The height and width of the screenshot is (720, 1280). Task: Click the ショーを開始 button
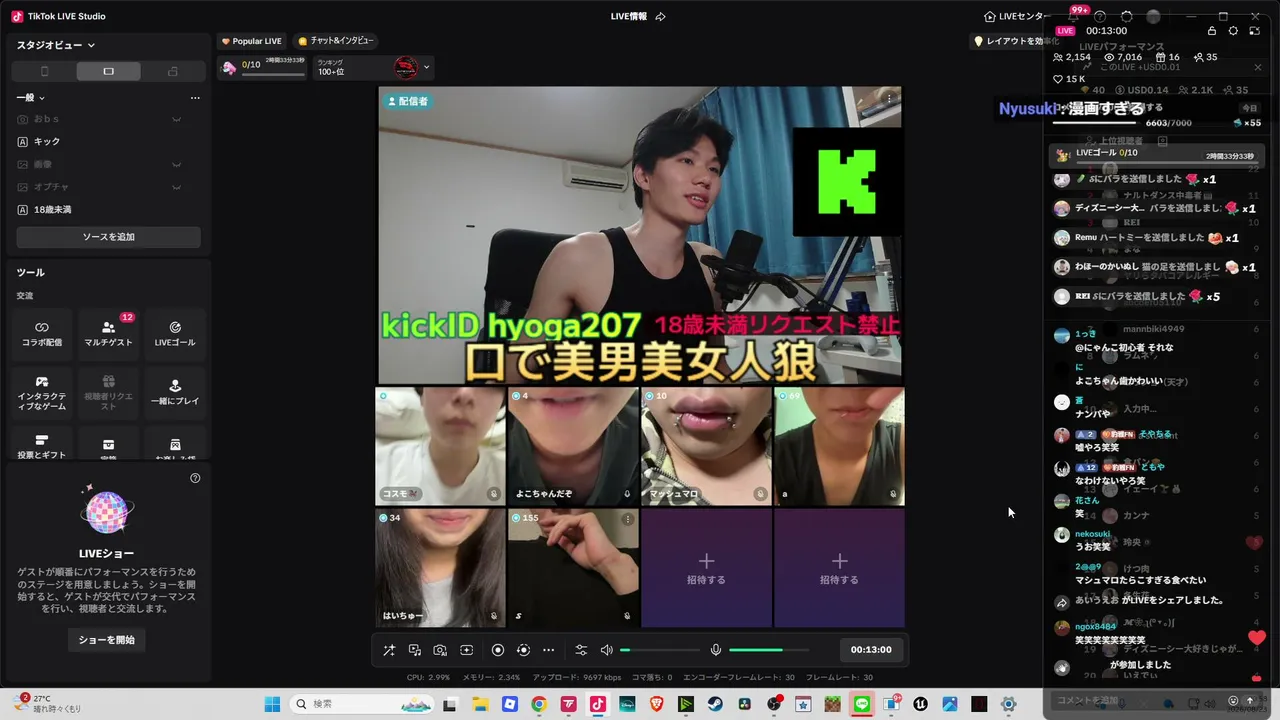coord(108,640)
